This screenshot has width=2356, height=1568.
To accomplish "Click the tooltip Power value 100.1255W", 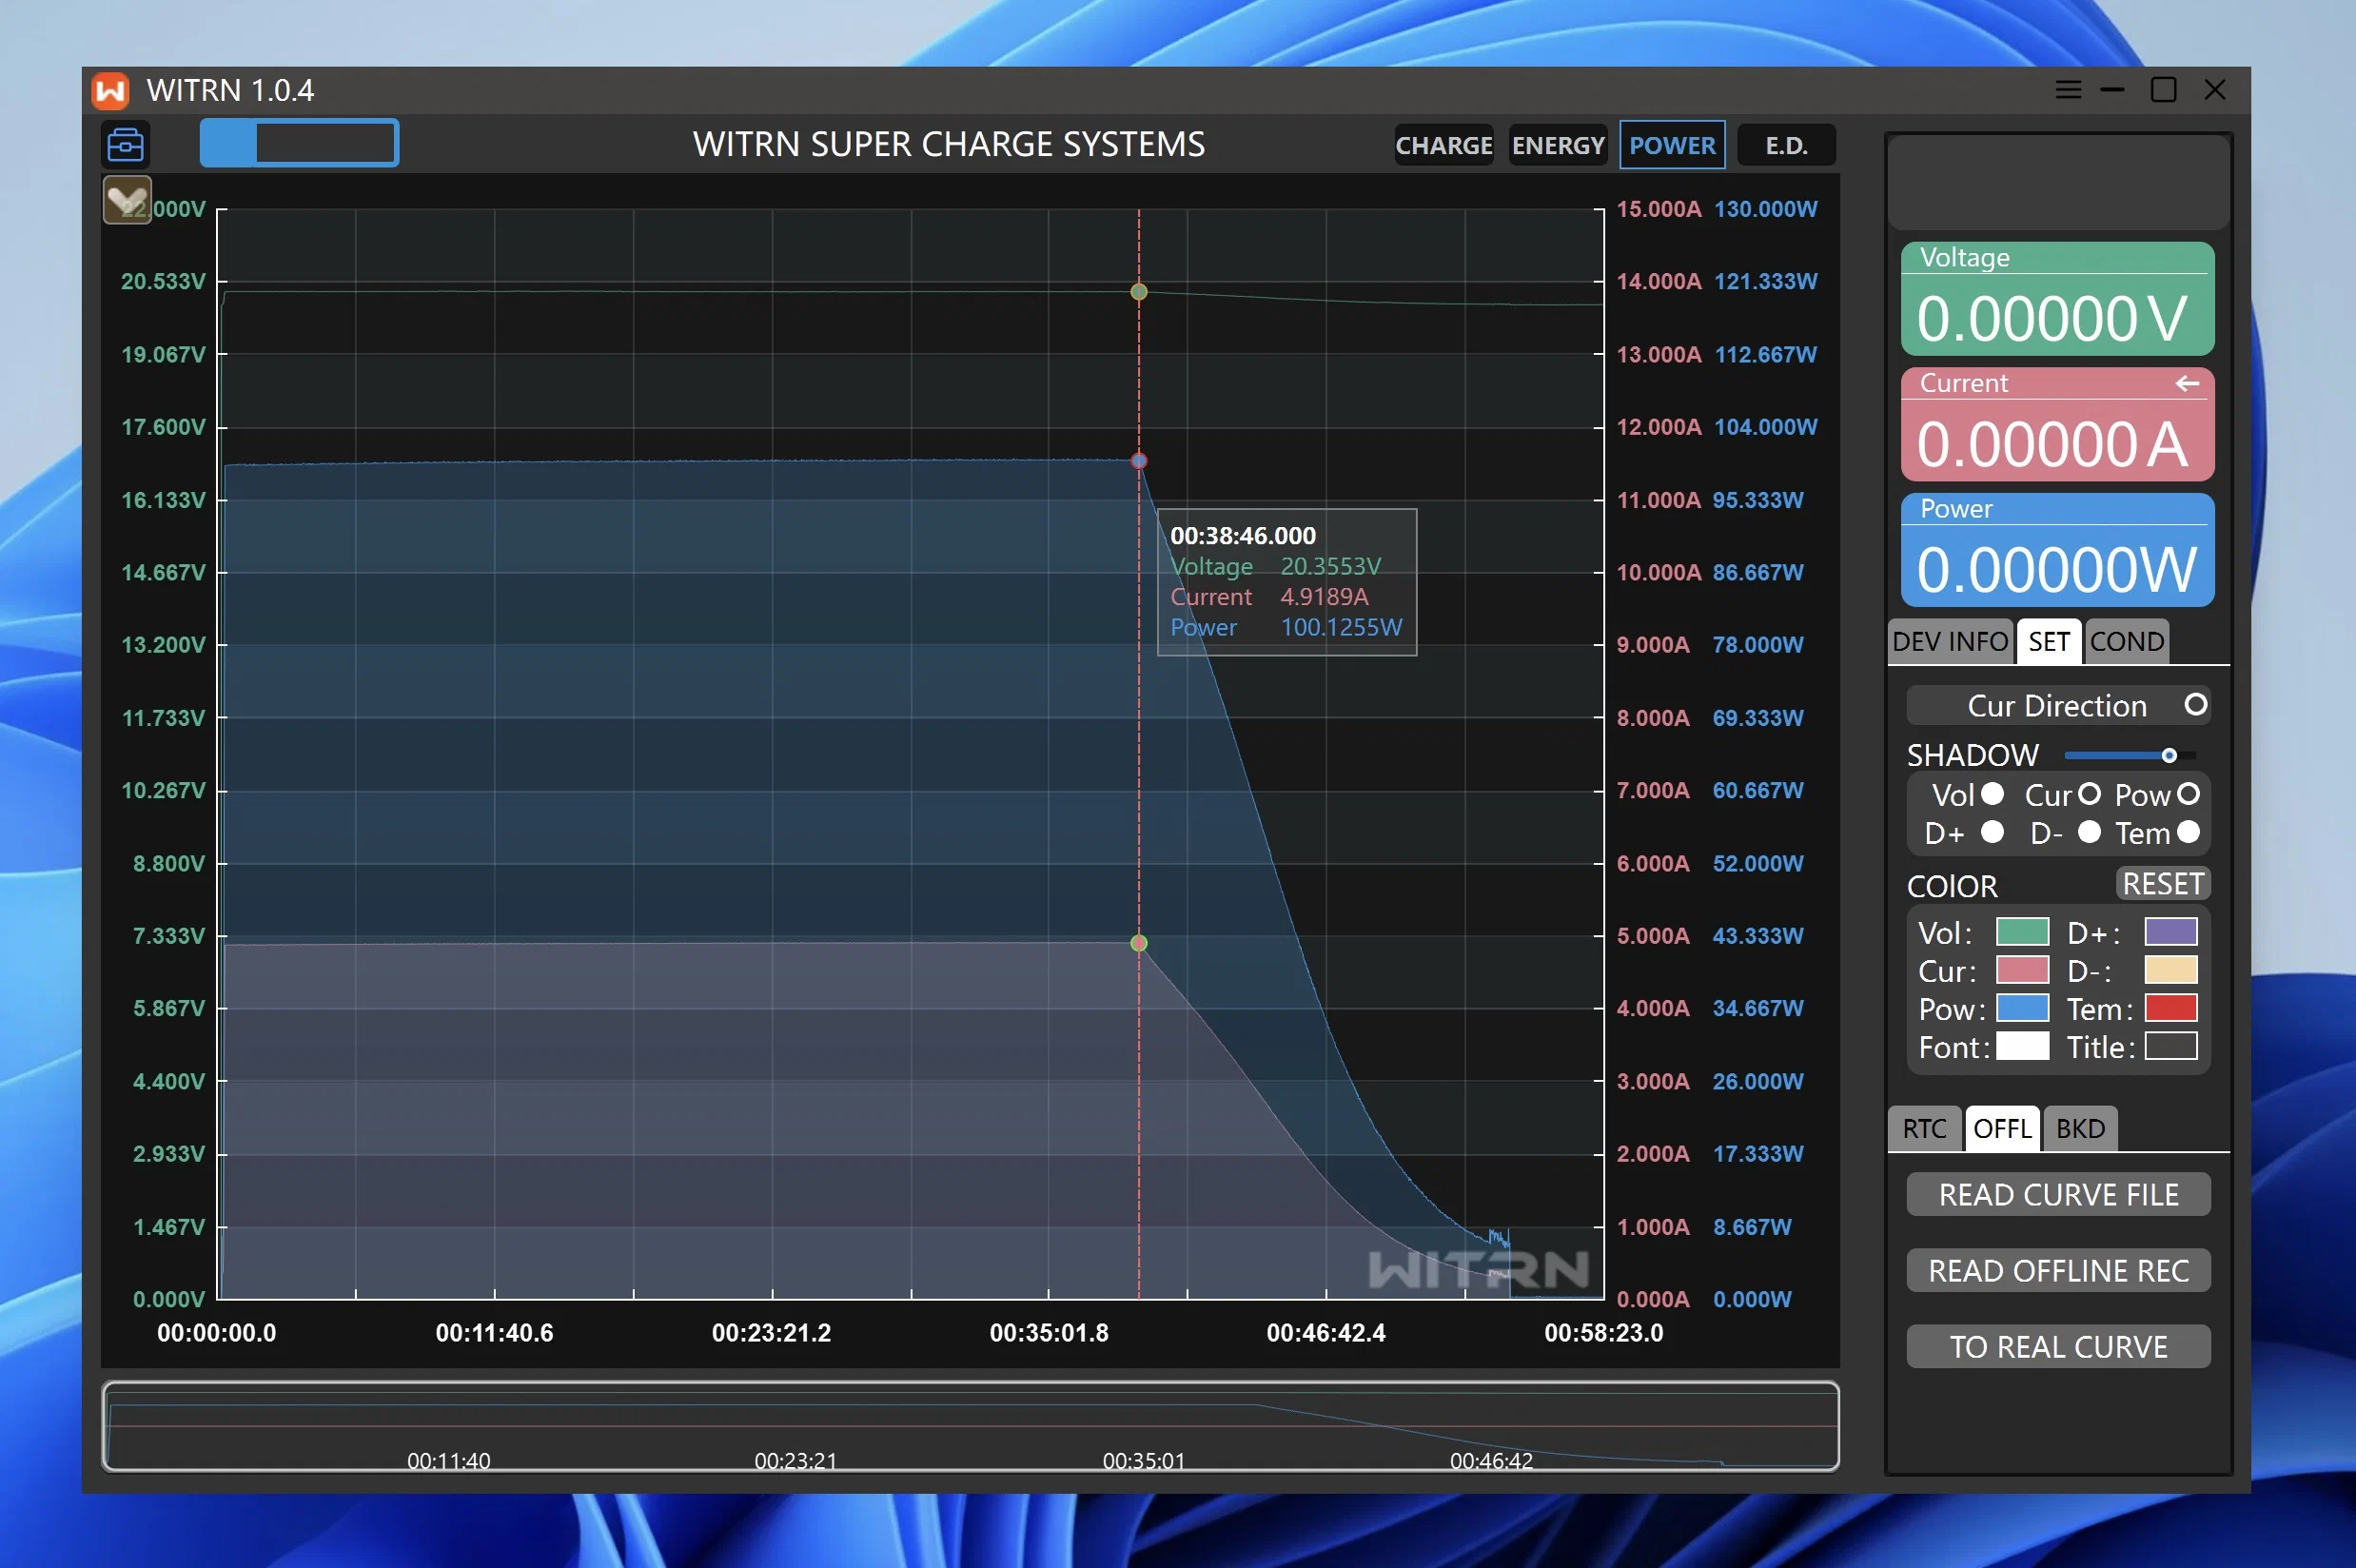I will pos(1341,628).
